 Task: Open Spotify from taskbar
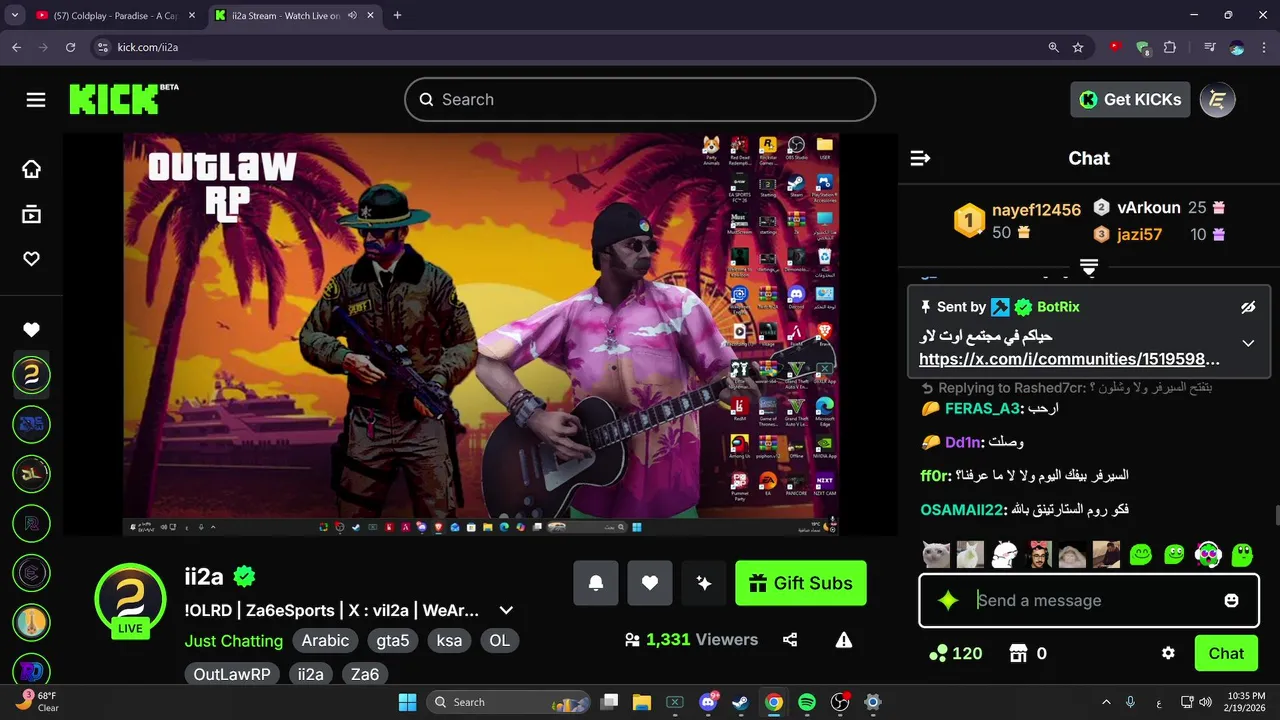[807, 702]
